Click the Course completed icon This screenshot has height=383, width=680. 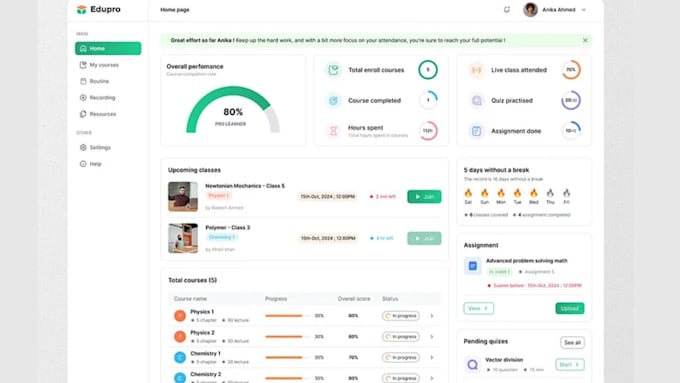pyautogui.click(x=333, y=101)
